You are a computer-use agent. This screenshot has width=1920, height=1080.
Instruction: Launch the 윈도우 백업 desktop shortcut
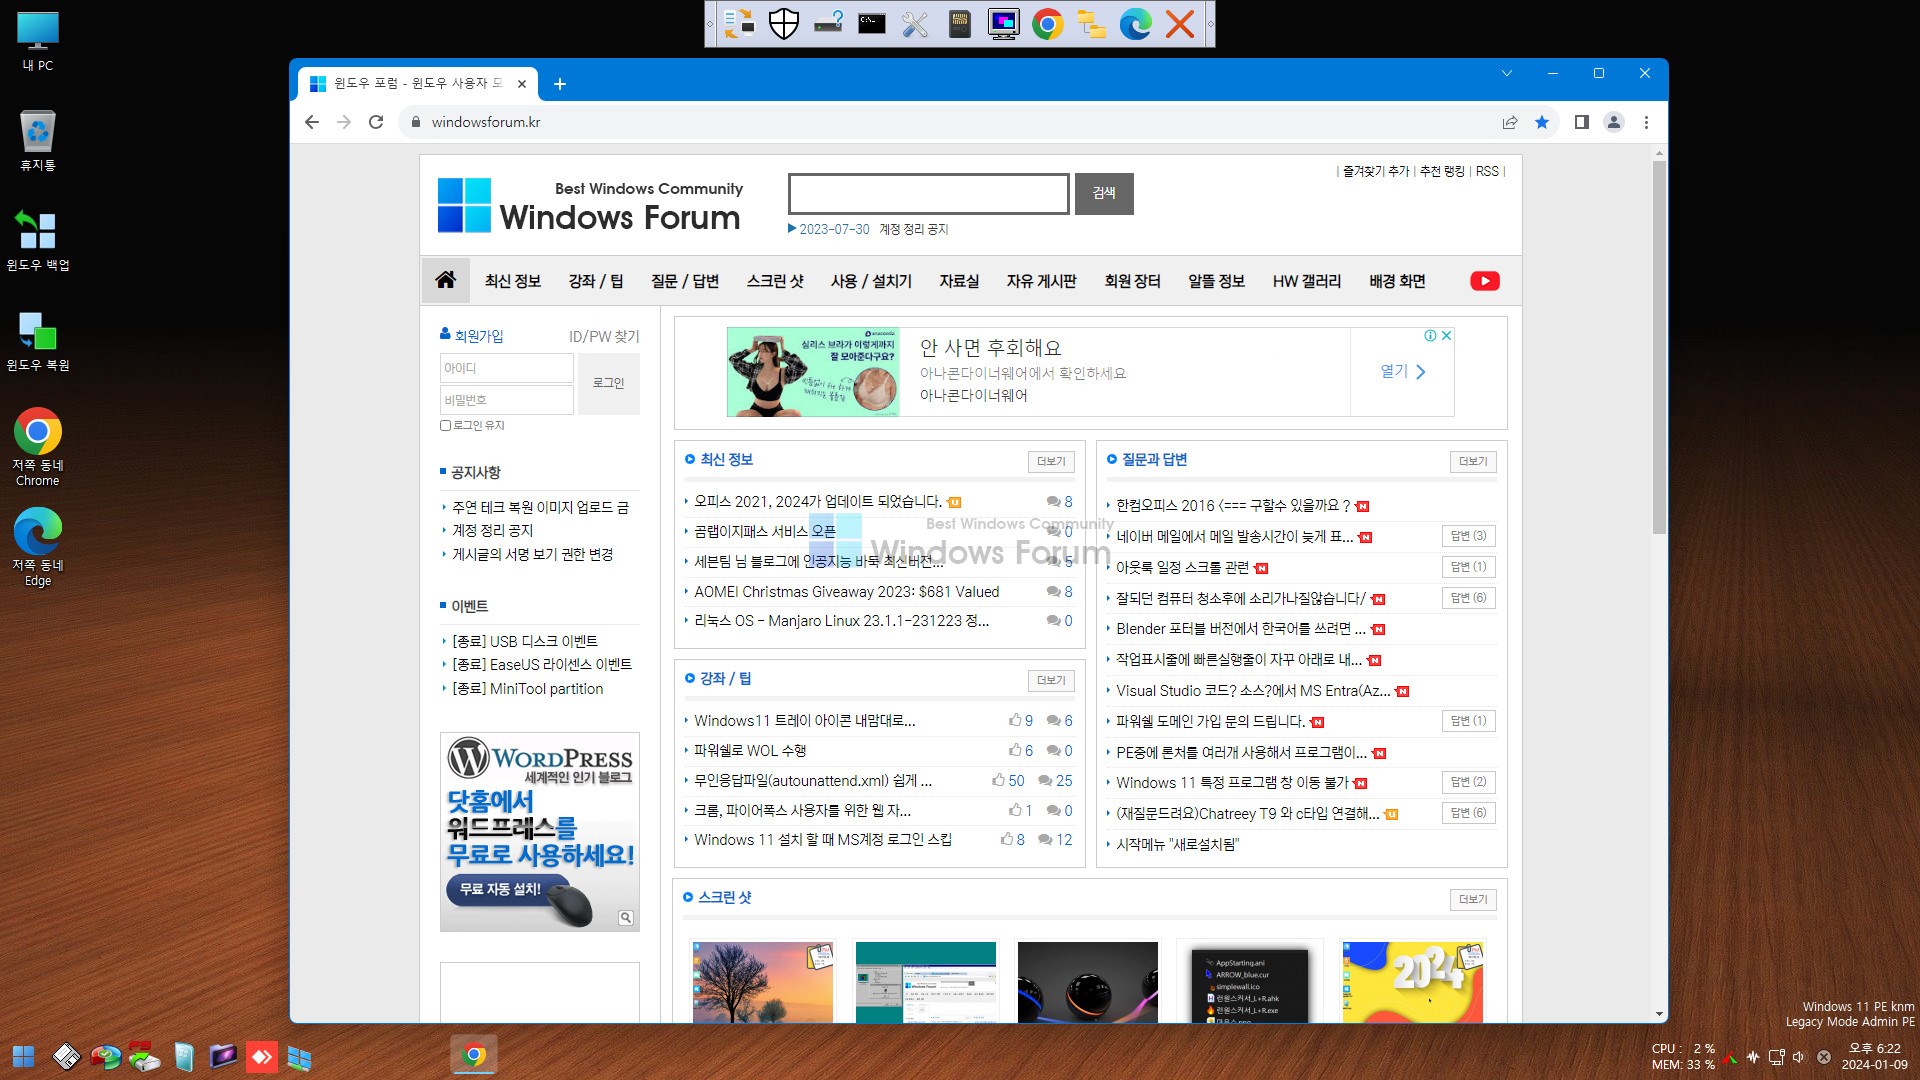38,241
